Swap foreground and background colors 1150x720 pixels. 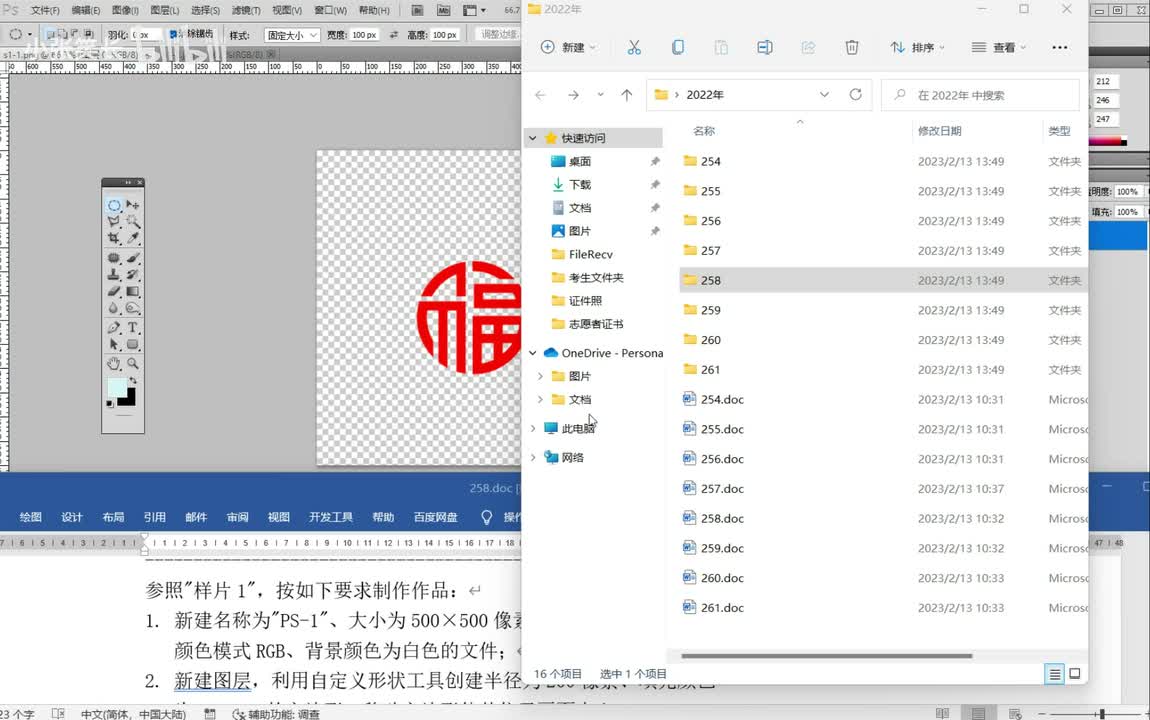point(133,381)
